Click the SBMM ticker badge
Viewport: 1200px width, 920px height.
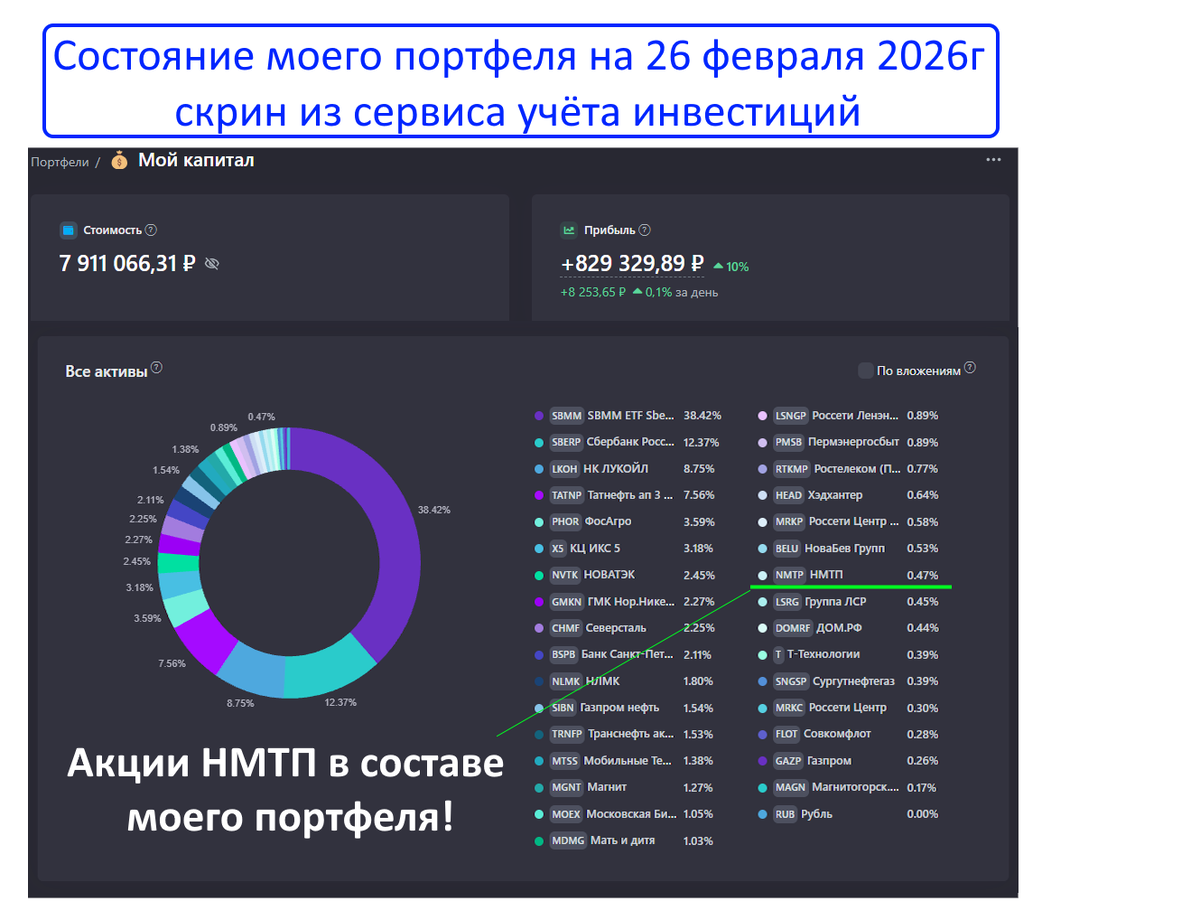point(565,414)
